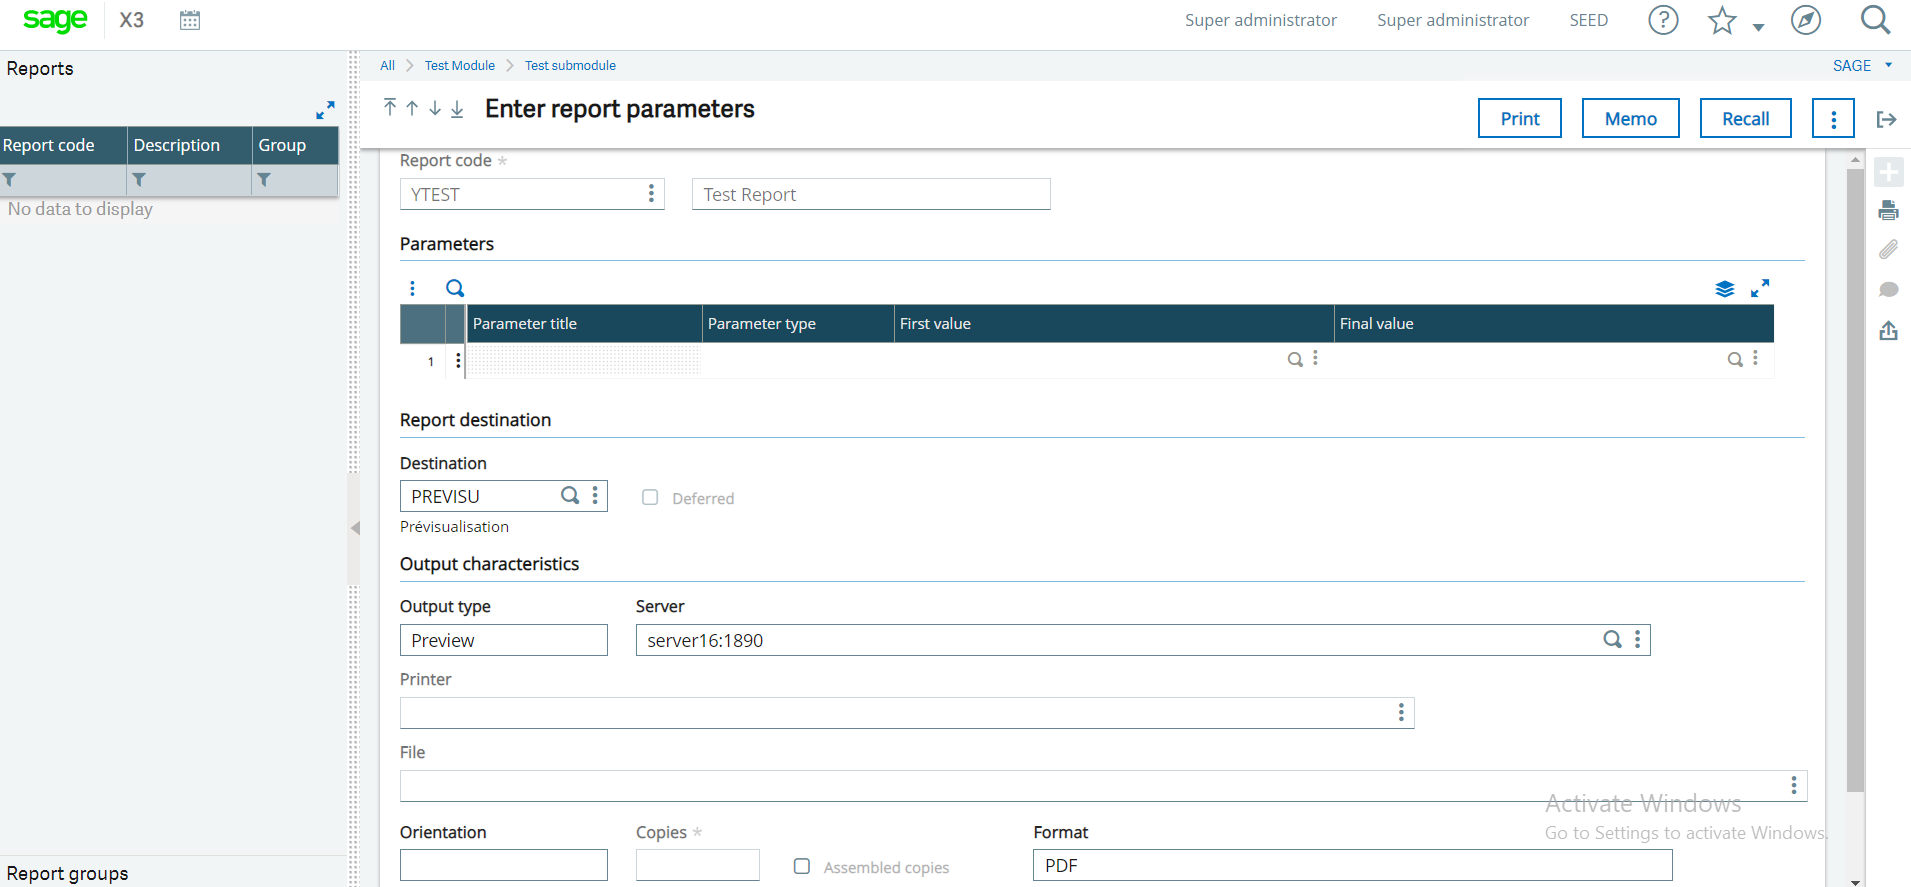Open the Server field actions menu
The image size is (1911, 887).
pos(1637,639)
